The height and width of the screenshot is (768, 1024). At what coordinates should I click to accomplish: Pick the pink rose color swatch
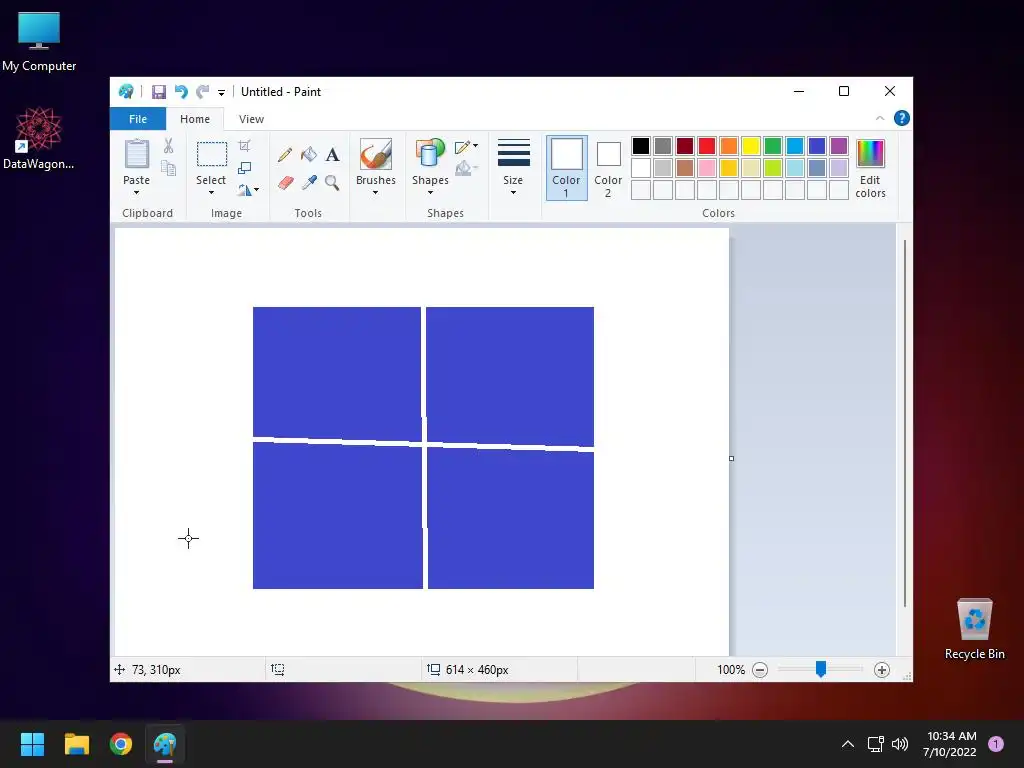pyautogui.click(x=707, y=168)
